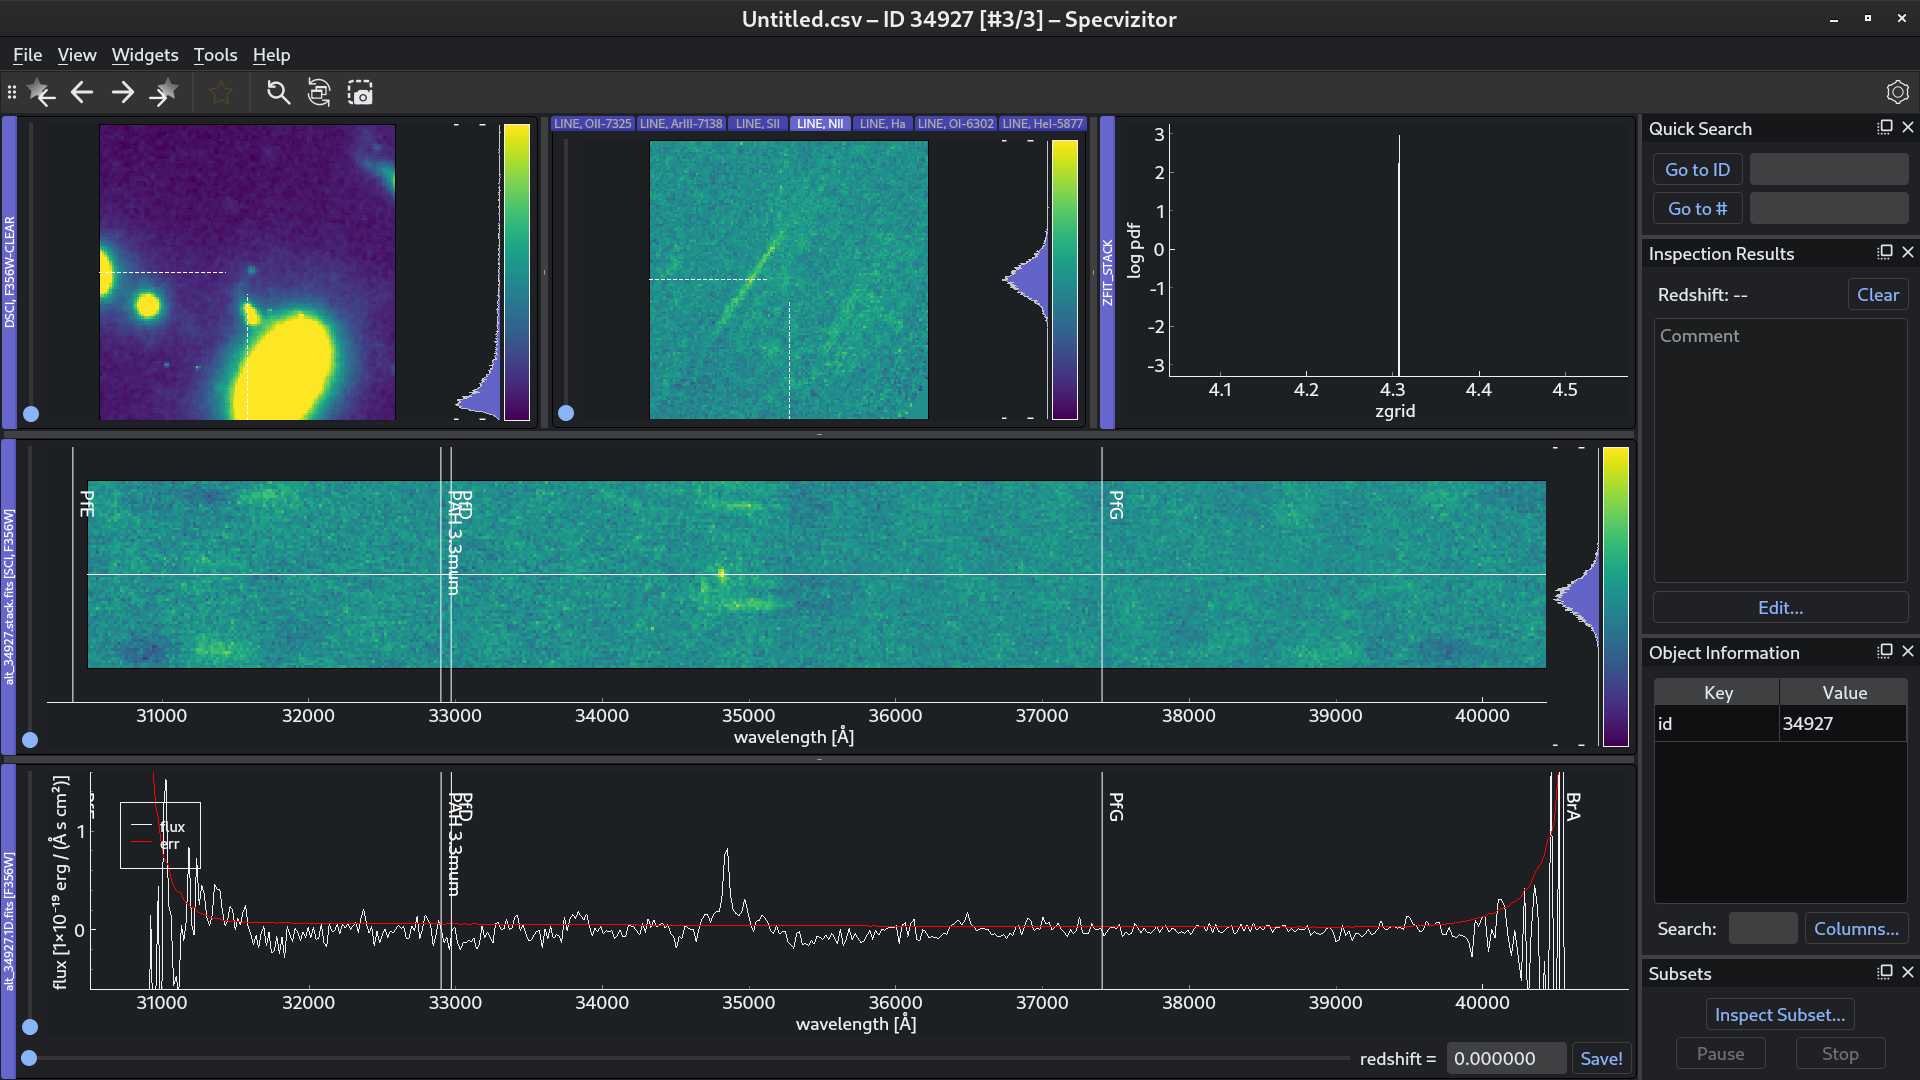
Task: Click the 1D spectrum smoothing slider handle
Action: point(30,1027)
